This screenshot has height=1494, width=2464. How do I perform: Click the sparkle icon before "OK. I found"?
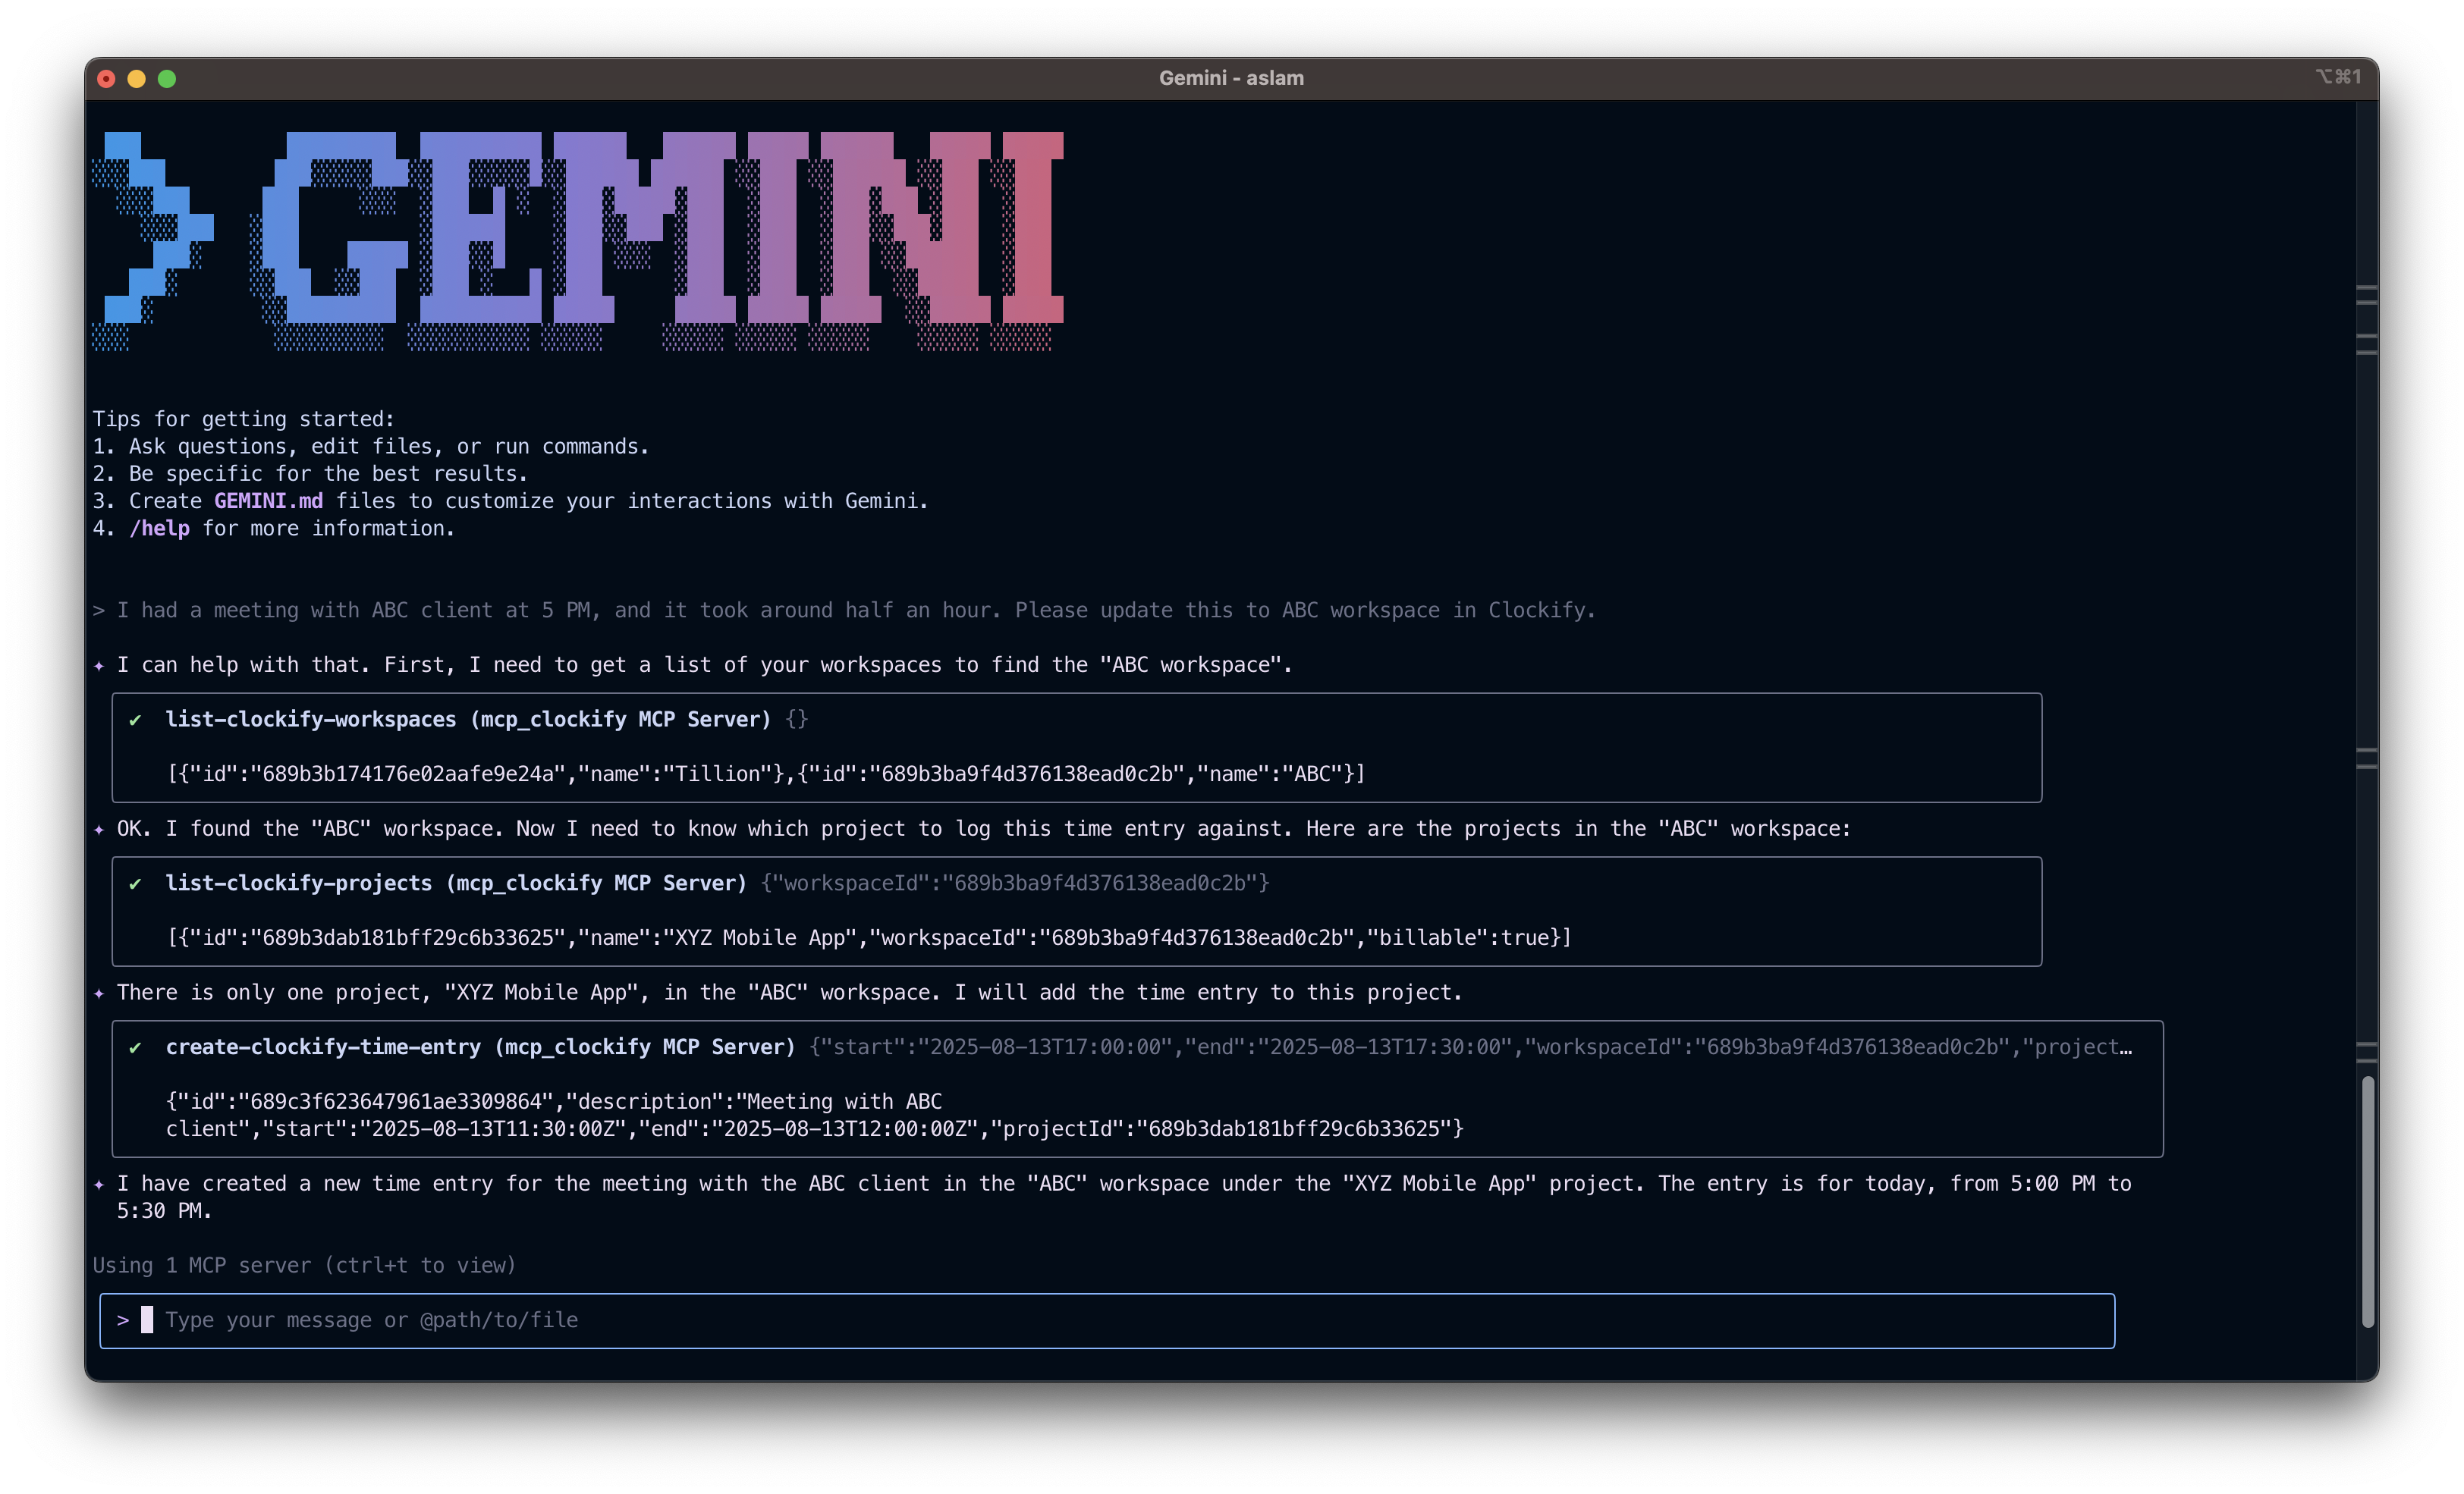(x=99, y=830)
